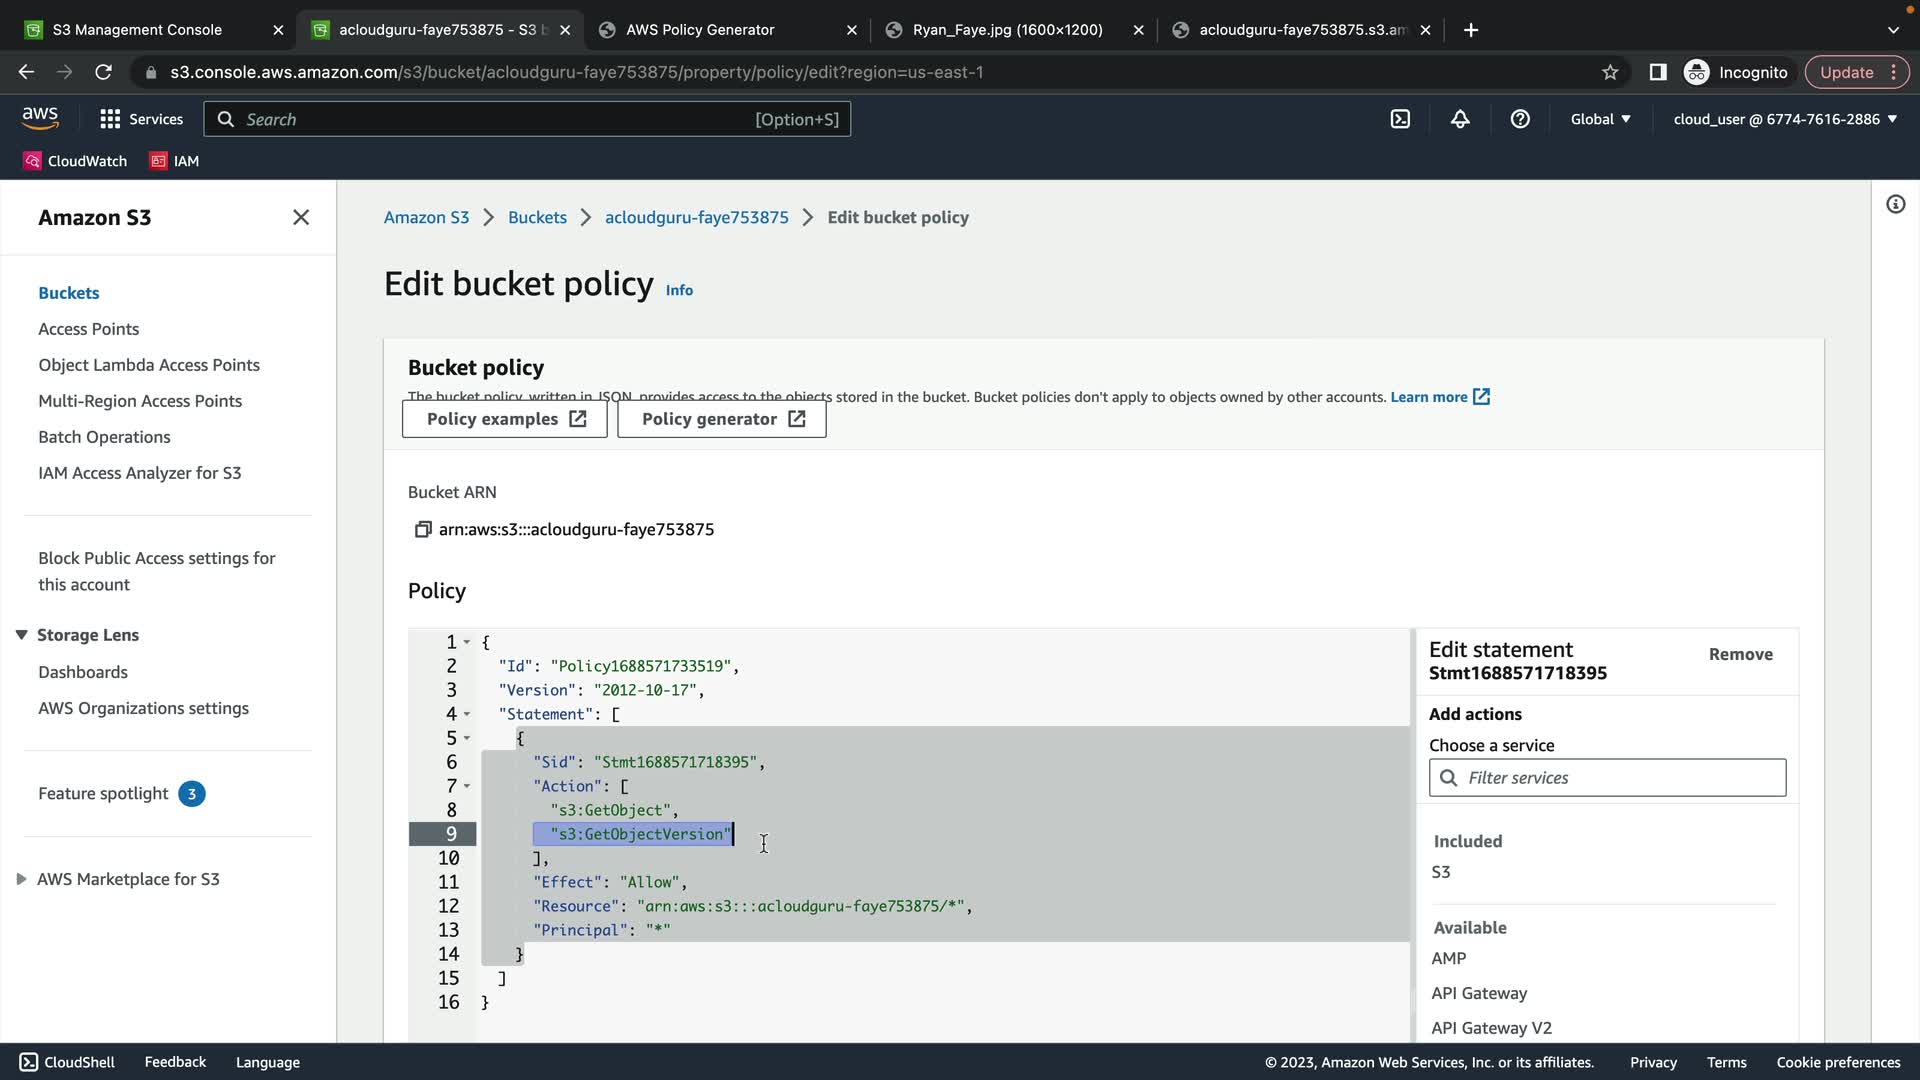Open the cloud_user account dropdown

click(1785, 119)
